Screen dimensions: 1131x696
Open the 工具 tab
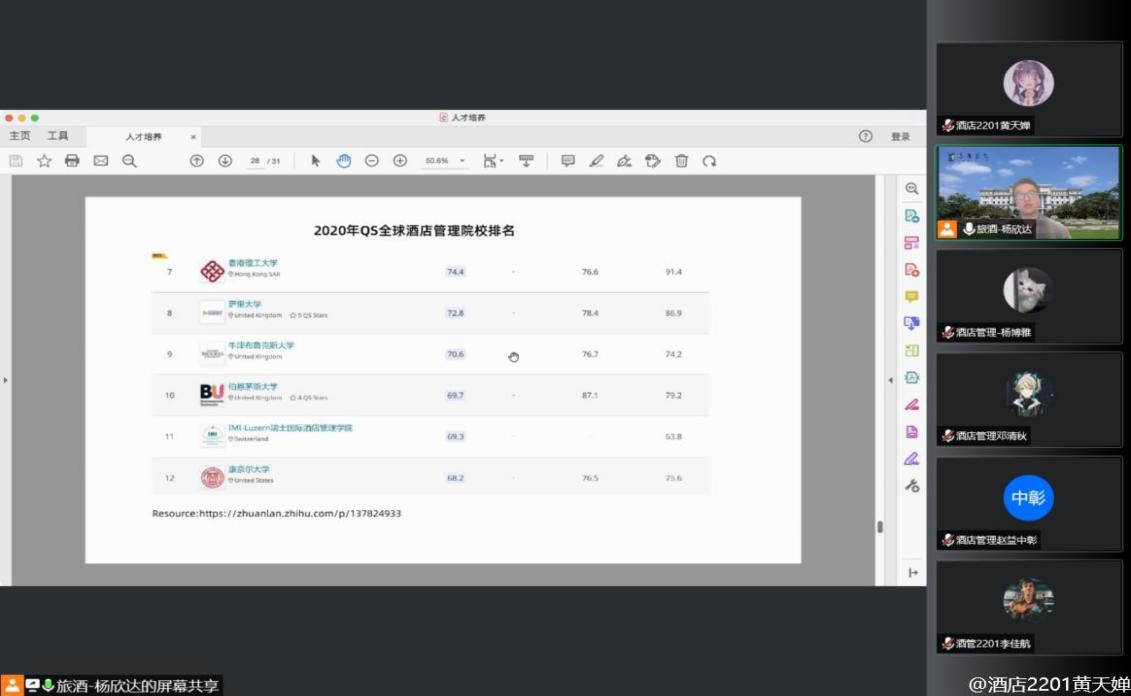pyautogui.click(x=58, y=136)
